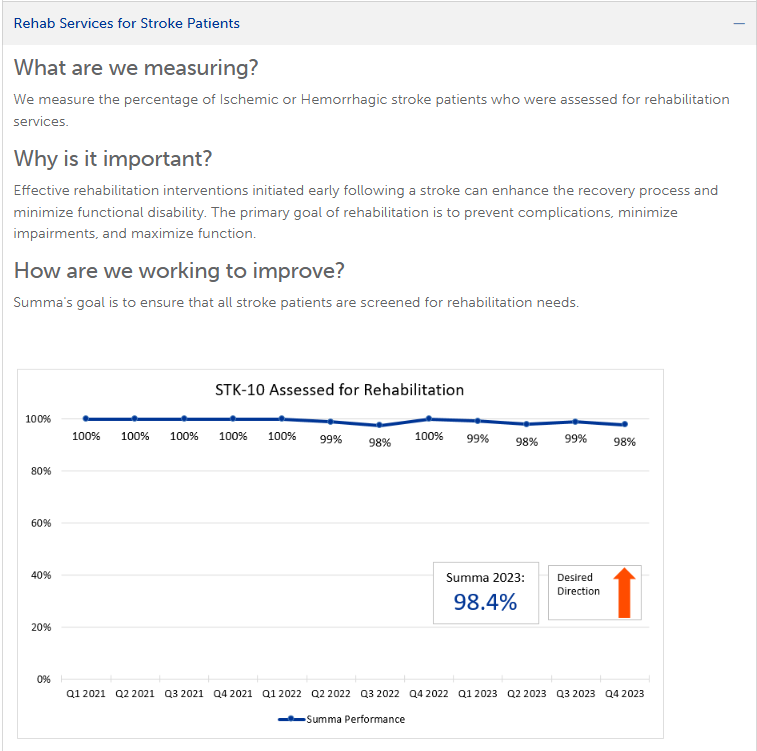757x751 pixels.
Task: Click the Q1 2021 data point on the line
Action: (x=86, y=419)
